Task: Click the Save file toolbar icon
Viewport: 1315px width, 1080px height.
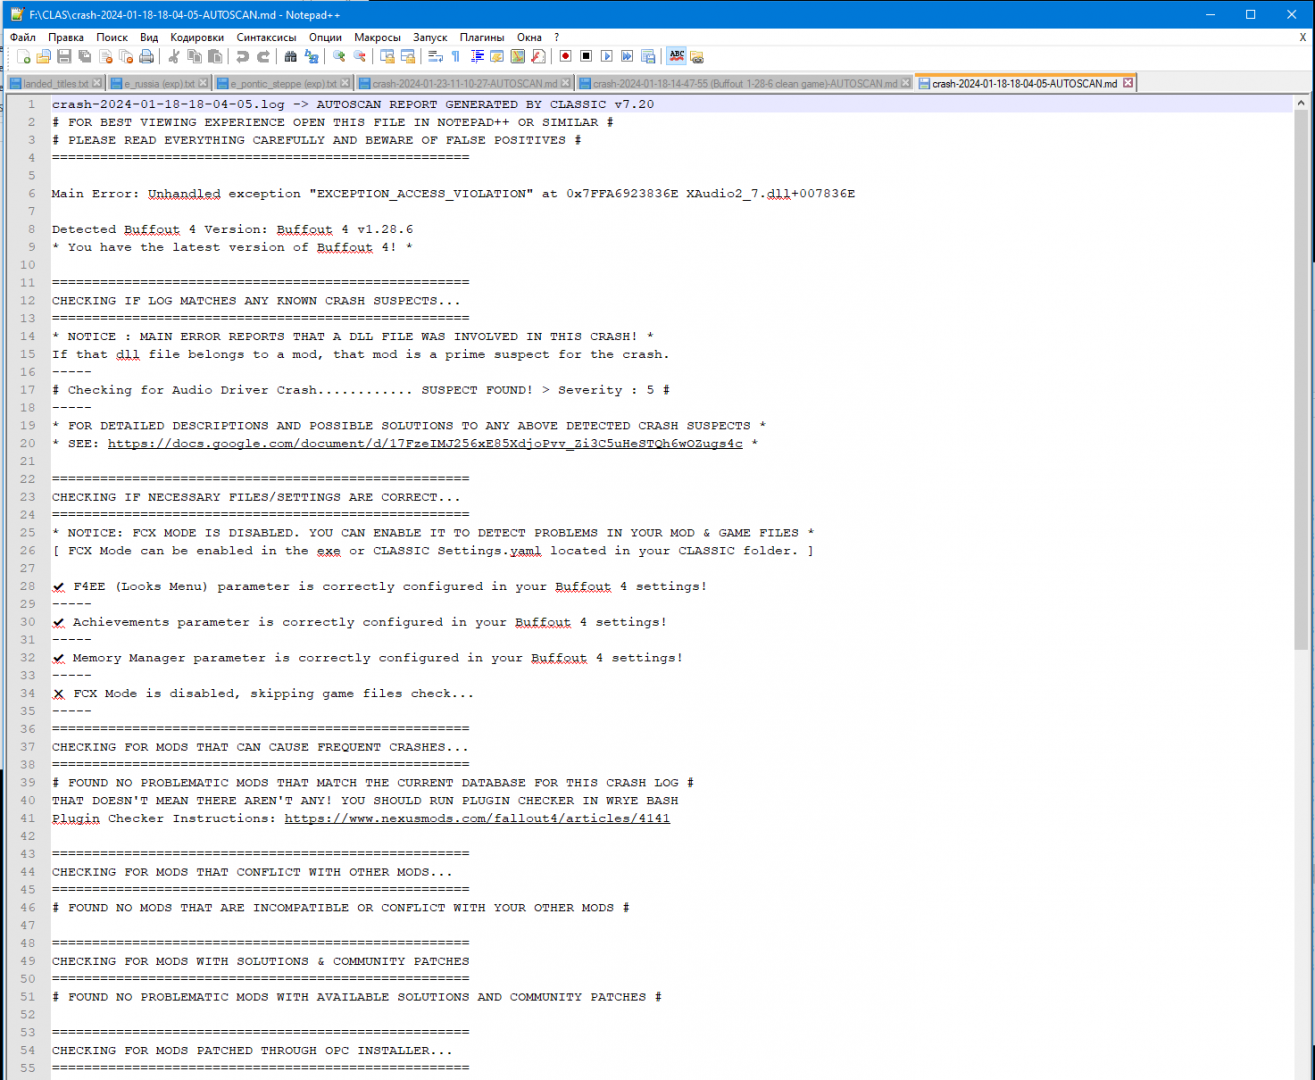Action: (64, 57)
